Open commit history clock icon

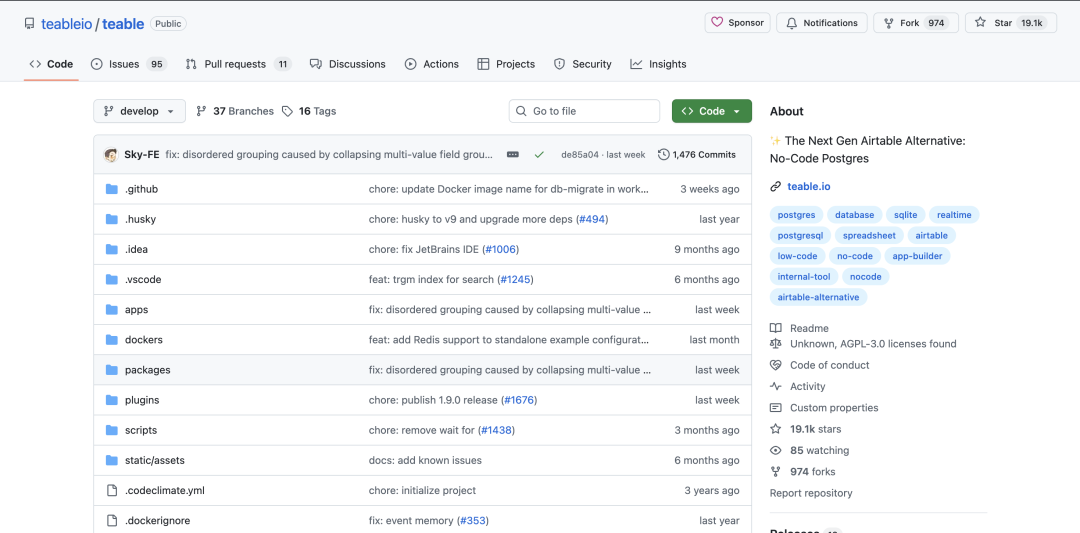[x=663, y=155]
